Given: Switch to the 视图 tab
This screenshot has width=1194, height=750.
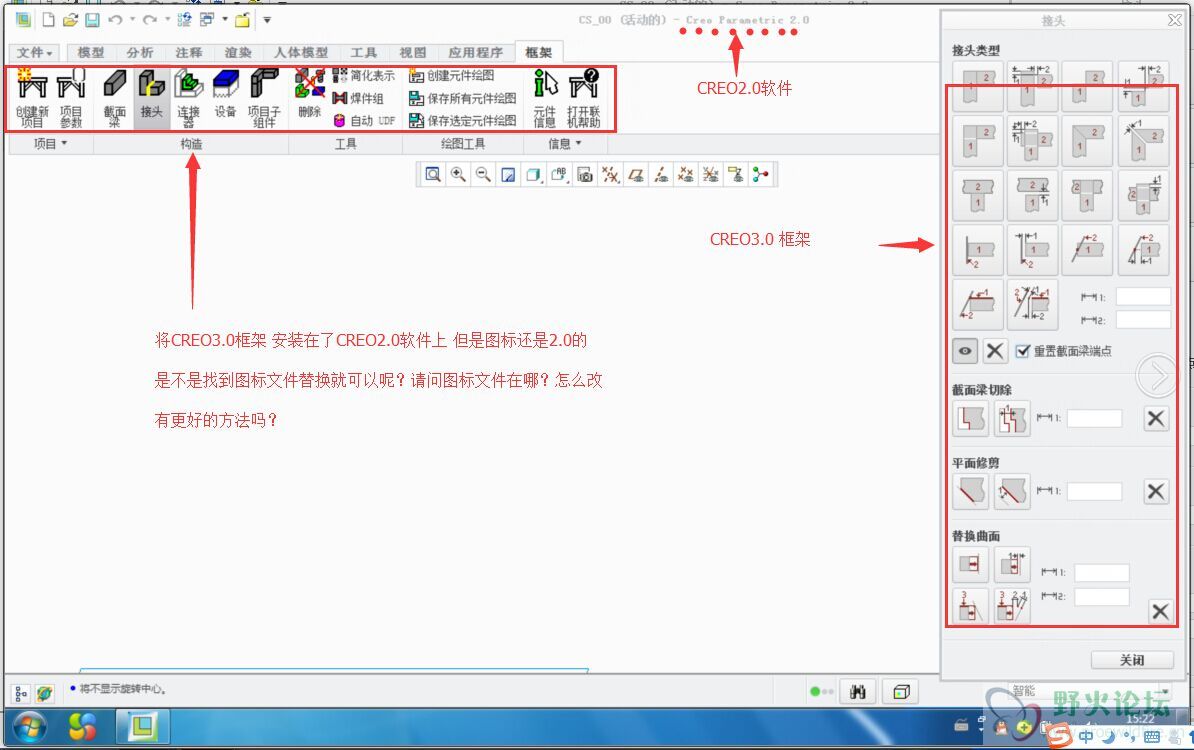Looking at the screenshot, I should click(412, 53).
